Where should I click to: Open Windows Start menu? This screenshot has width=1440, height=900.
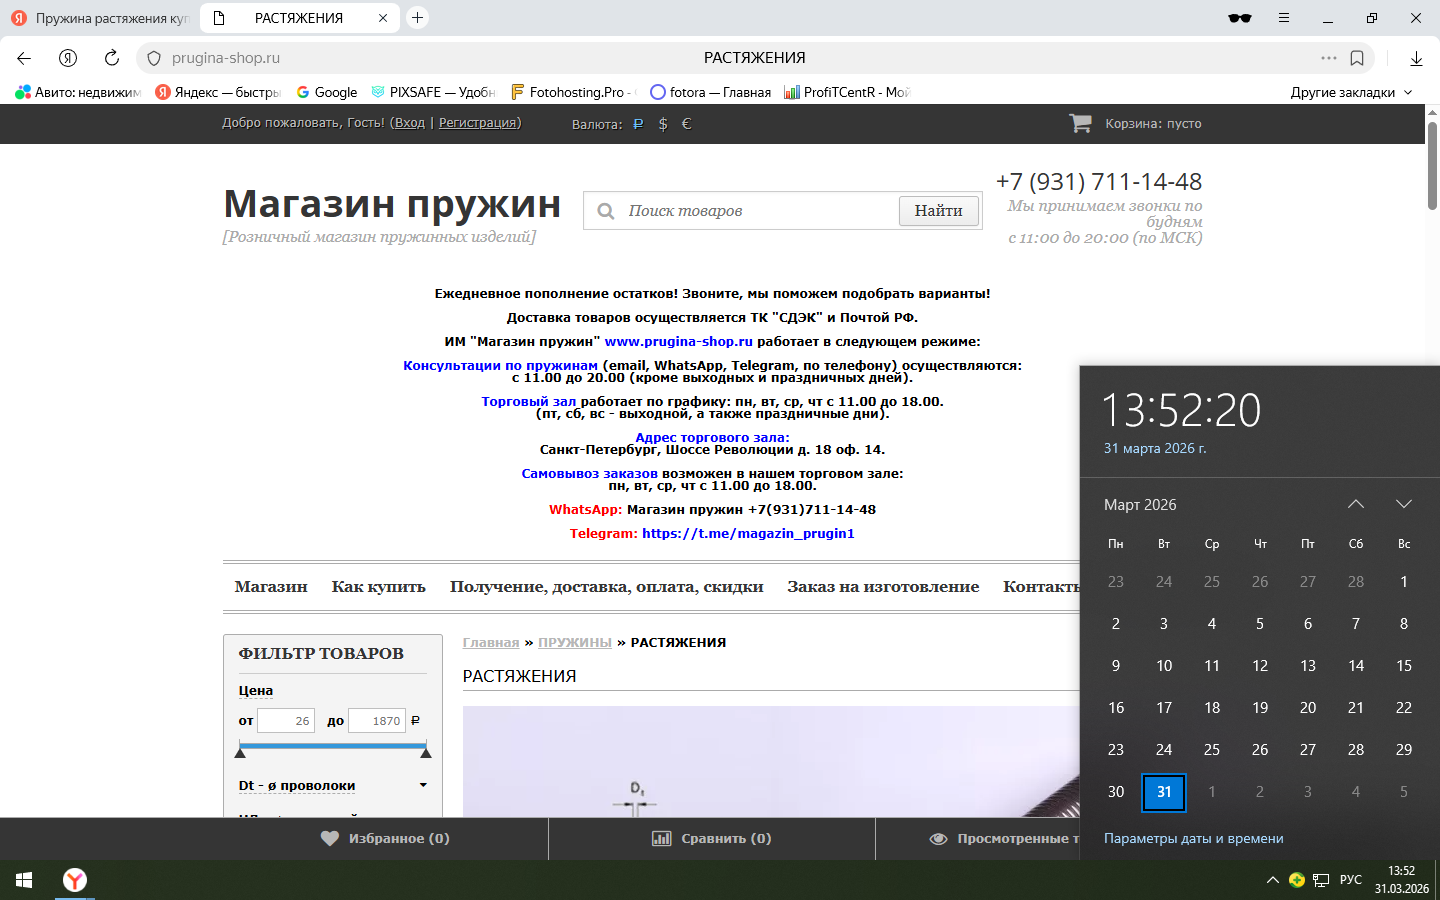(x=24, y=880)
